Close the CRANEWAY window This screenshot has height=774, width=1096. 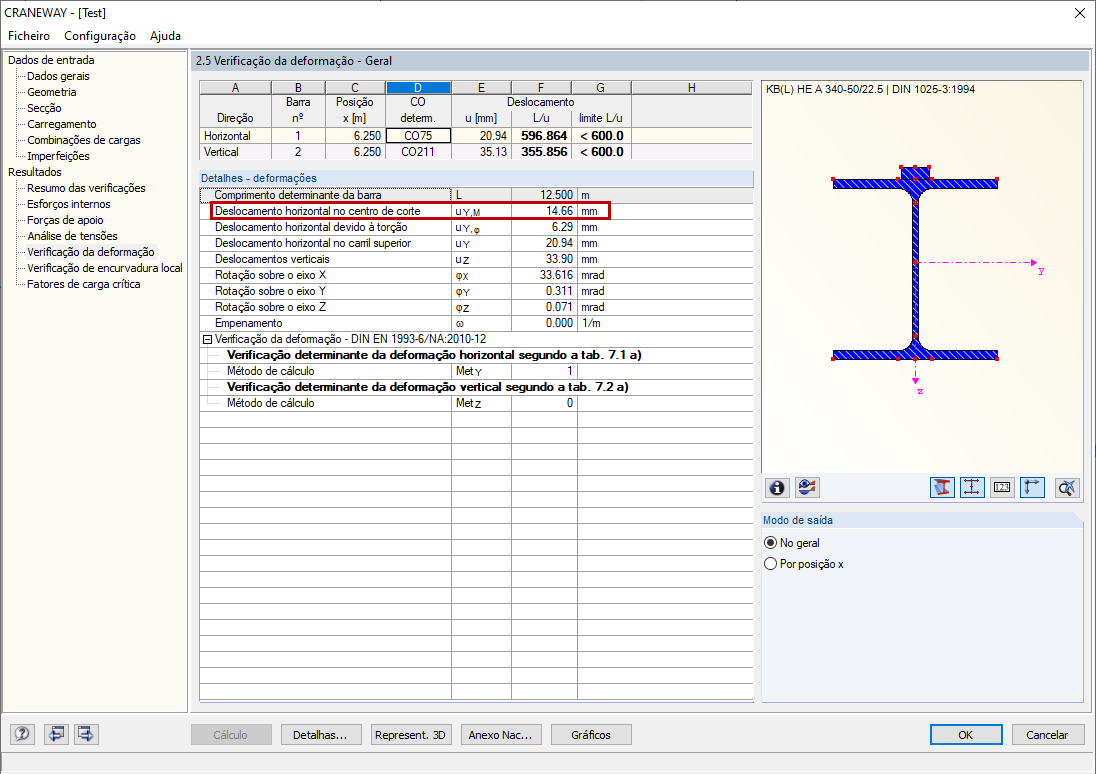(1079, 13)
